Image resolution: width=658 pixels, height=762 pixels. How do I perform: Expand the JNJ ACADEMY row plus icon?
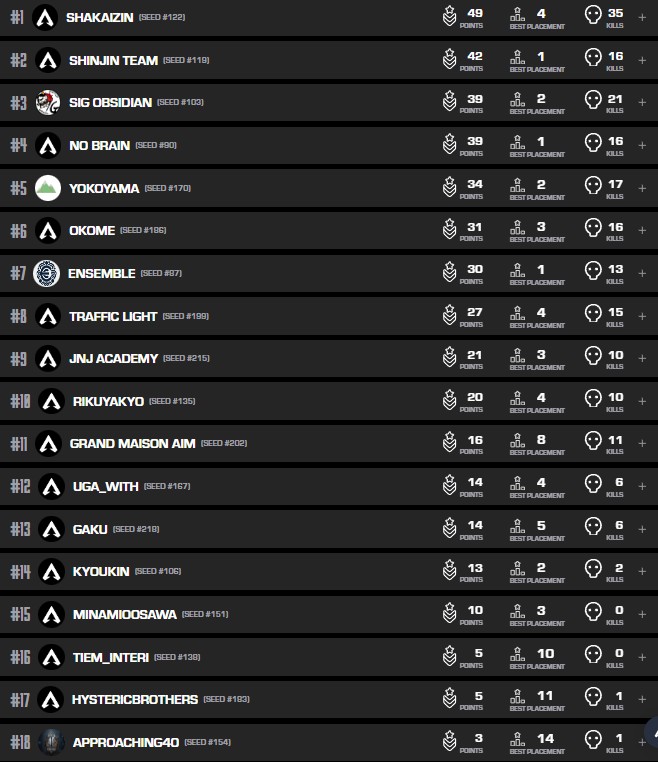click(x=642, y=358)
